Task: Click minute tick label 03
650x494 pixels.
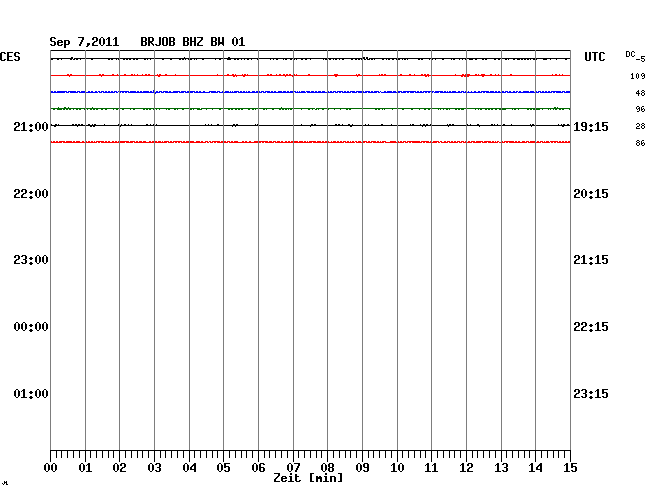Action: pos(154,468)
